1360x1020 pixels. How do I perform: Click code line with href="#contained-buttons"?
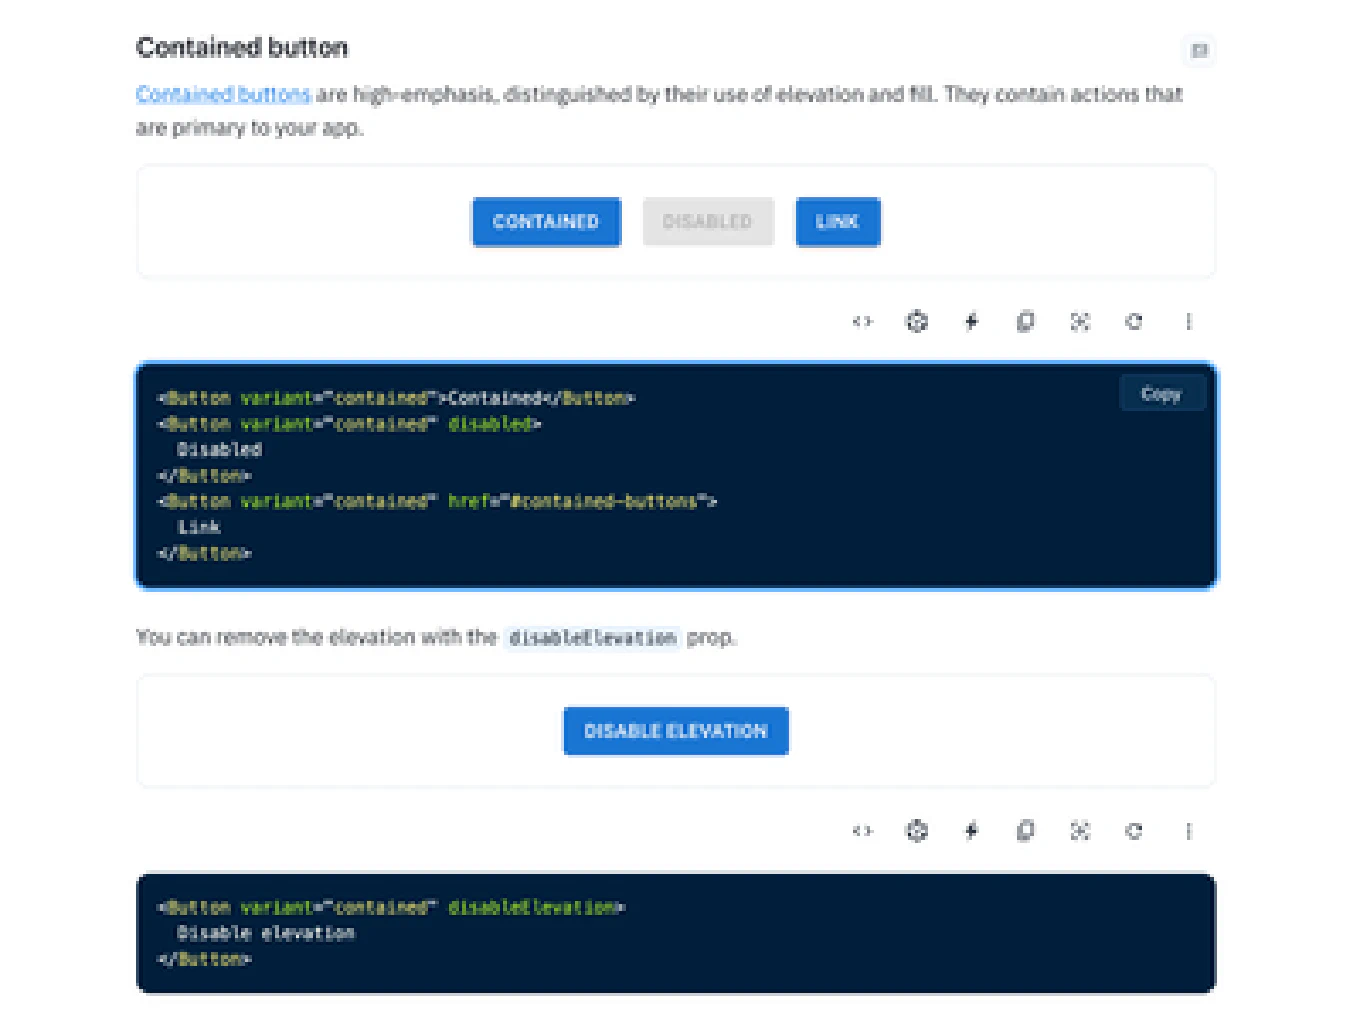[437, 502]
